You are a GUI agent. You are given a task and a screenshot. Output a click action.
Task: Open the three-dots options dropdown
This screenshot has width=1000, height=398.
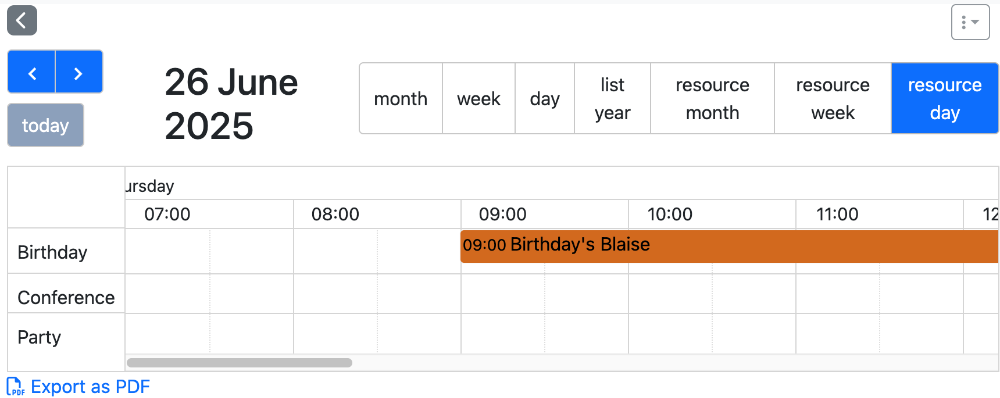click(970, 22)
